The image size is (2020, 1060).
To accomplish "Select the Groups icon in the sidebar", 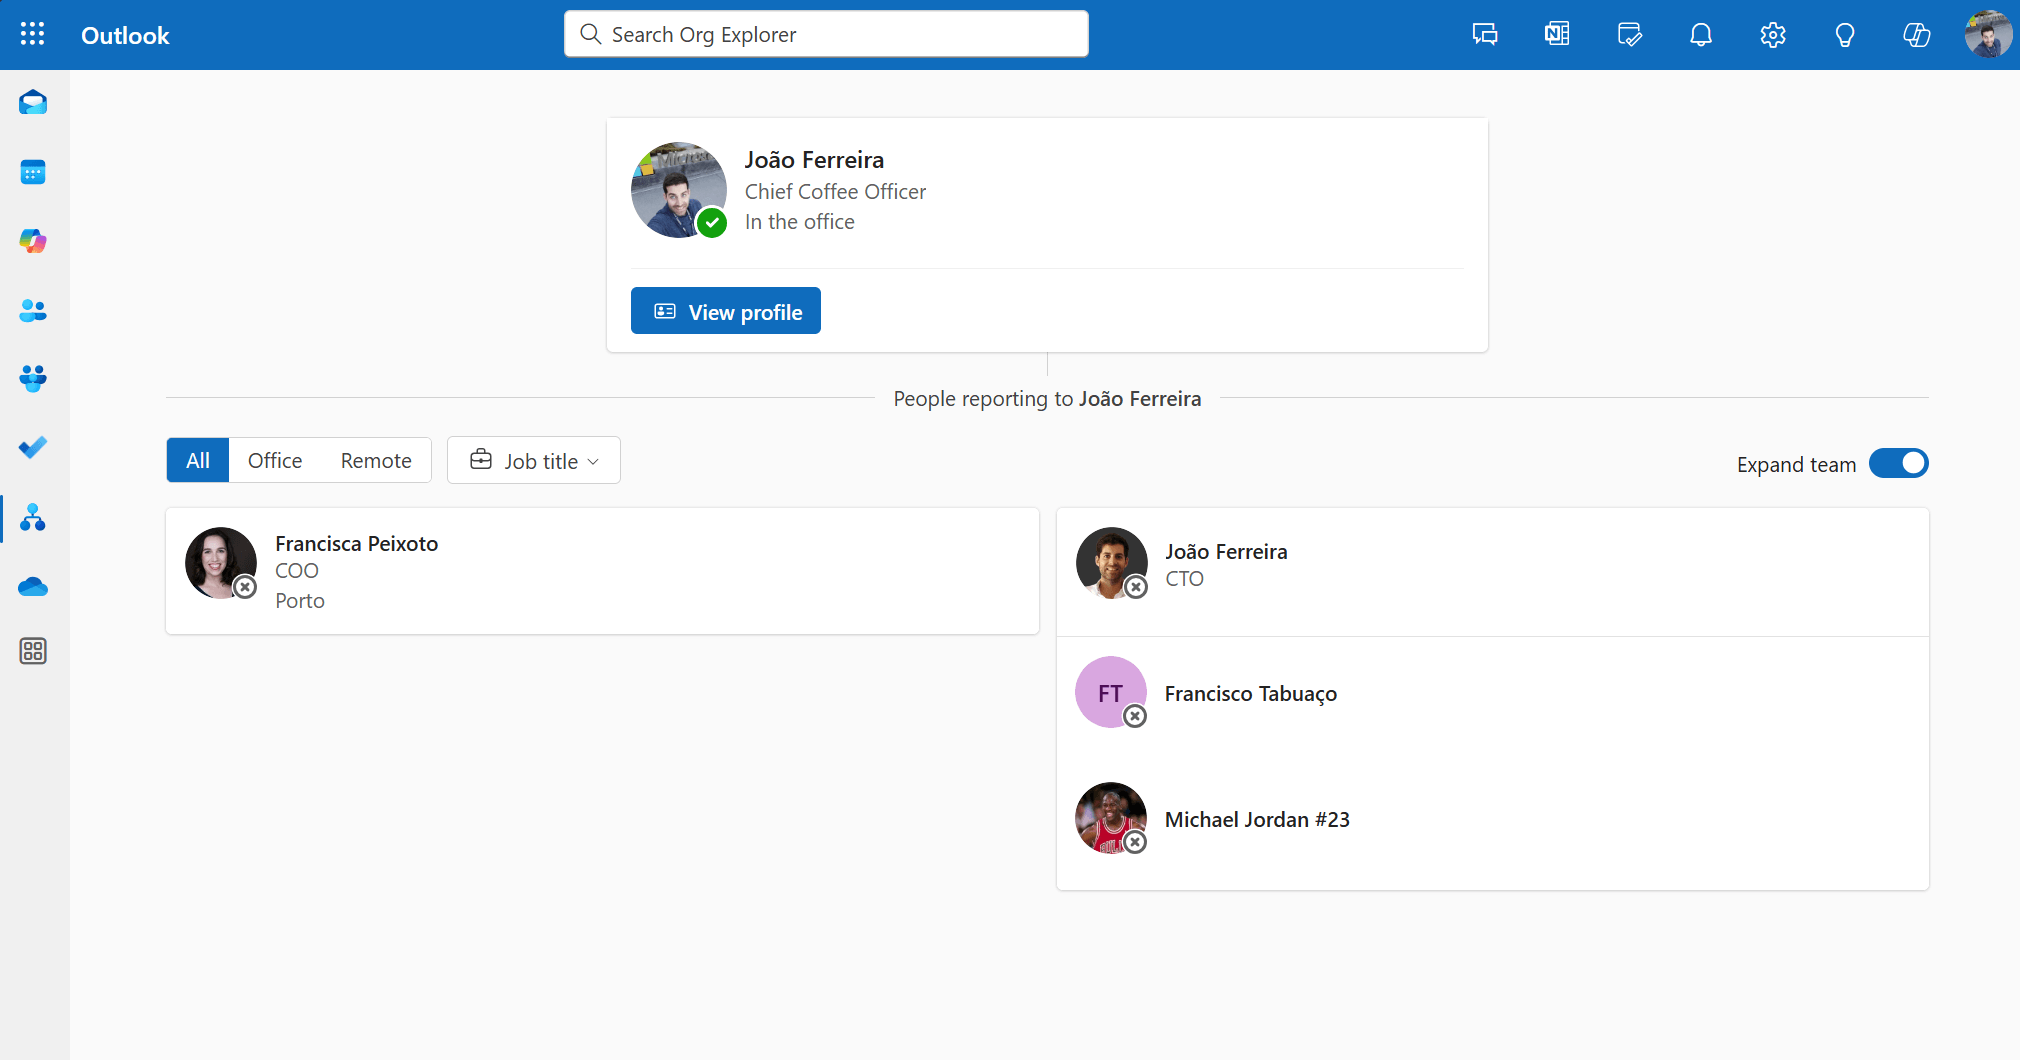I will click(33, 378).
